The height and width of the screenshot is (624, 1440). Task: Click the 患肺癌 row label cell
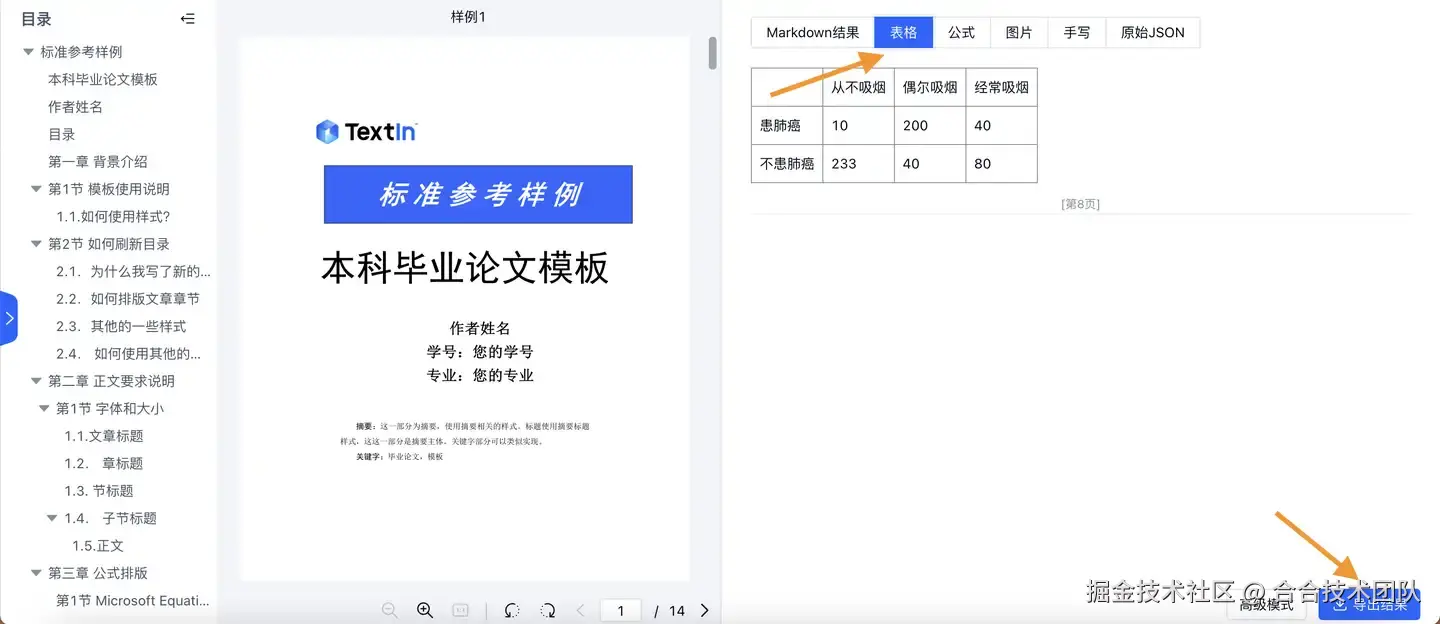tap(787, 125)
